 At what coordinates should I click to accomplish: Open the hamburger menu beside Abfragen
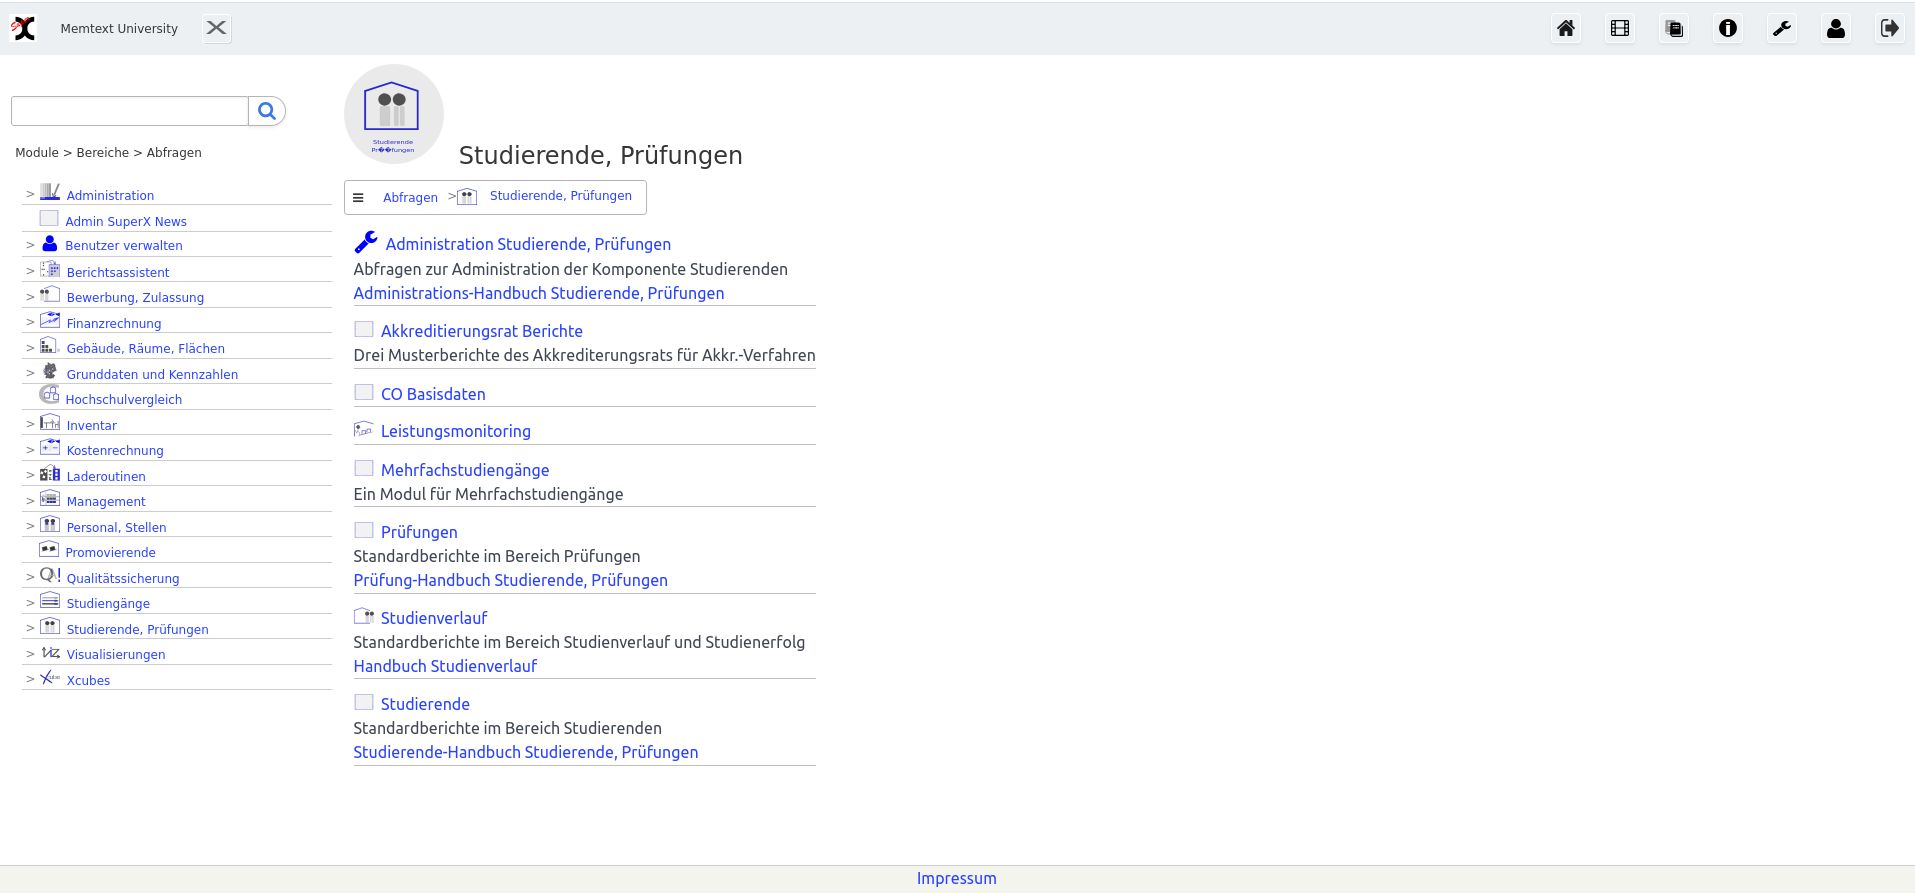(x=358, y=198)
